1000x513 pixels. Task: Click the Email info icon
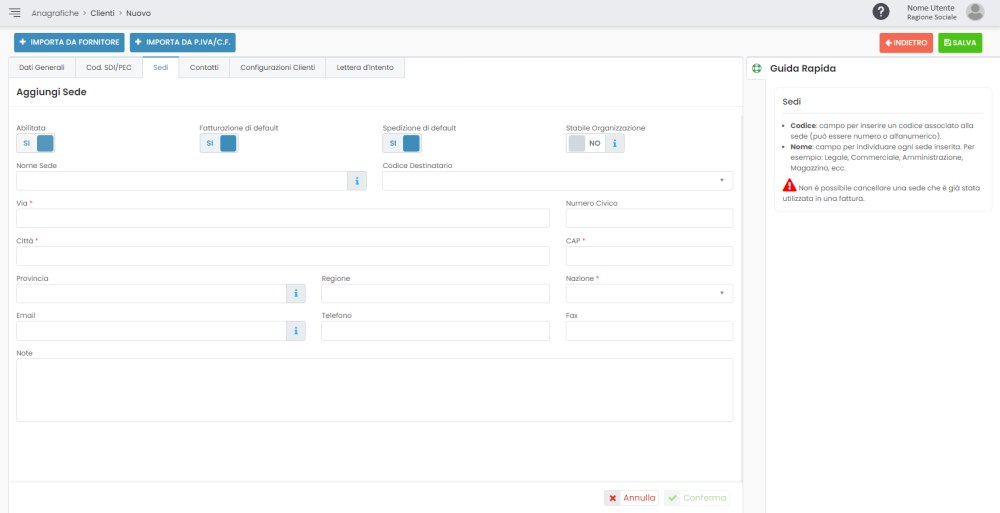tap(296, 331)
